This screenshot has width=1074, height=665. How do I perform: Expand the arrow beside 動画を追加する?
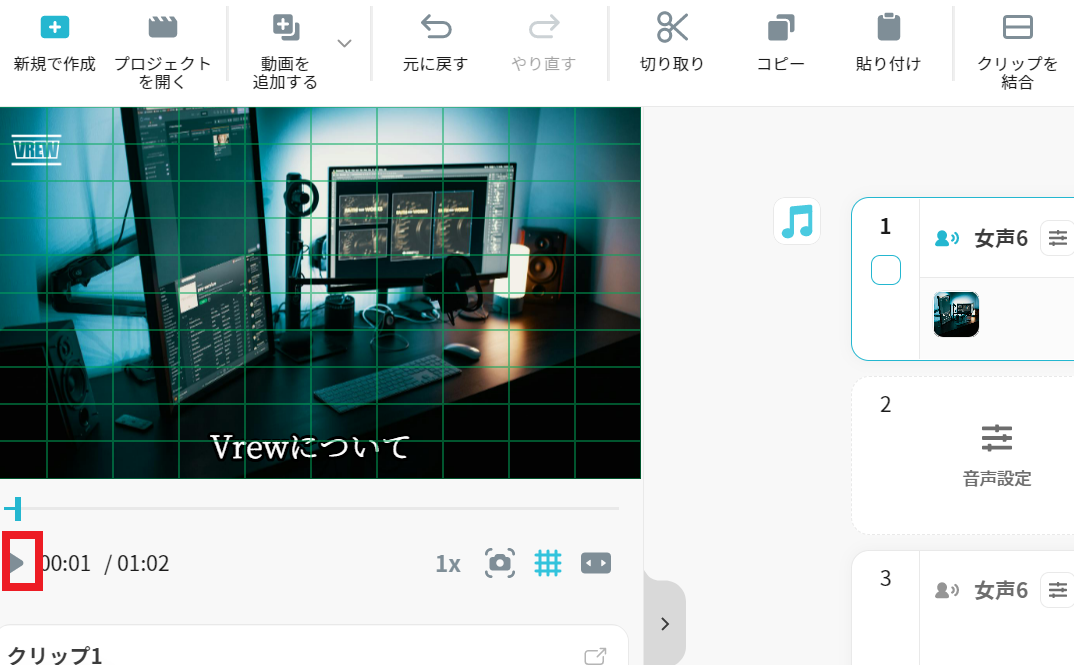(x=345, y=43)
